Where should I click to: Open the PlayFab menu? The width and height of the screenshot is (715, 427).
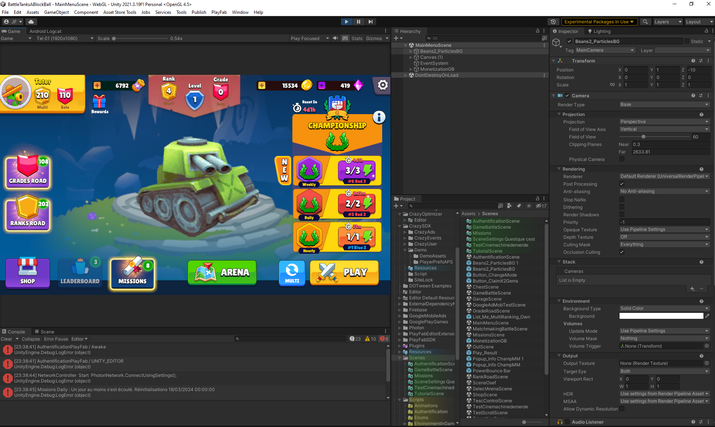click(219, 12)
